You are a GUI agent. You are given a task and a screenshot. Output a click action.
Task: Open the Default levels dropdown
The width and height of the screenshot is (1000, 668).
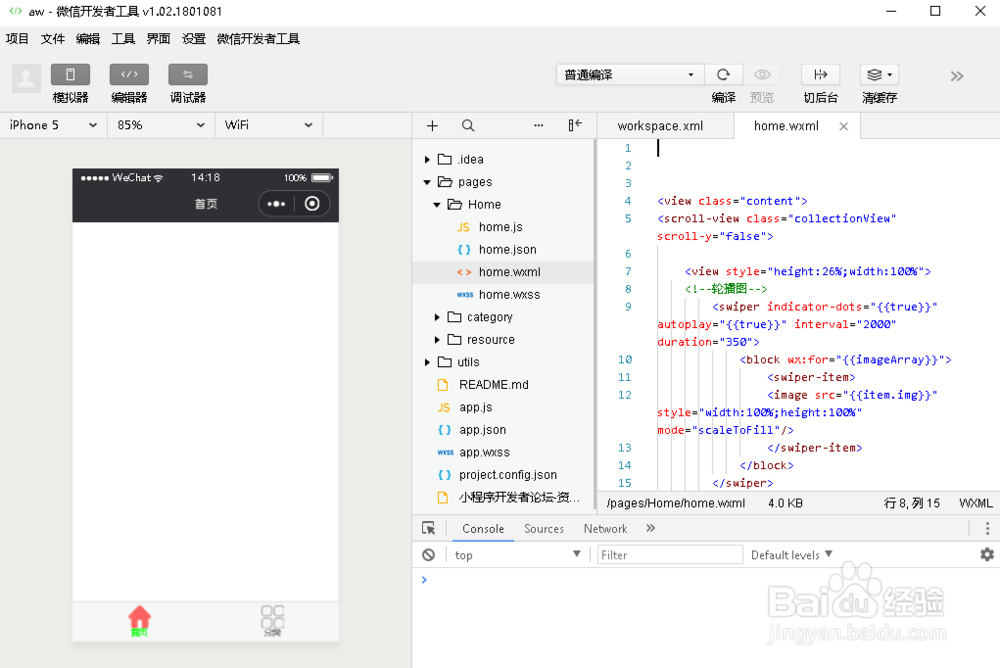point(791,555)
